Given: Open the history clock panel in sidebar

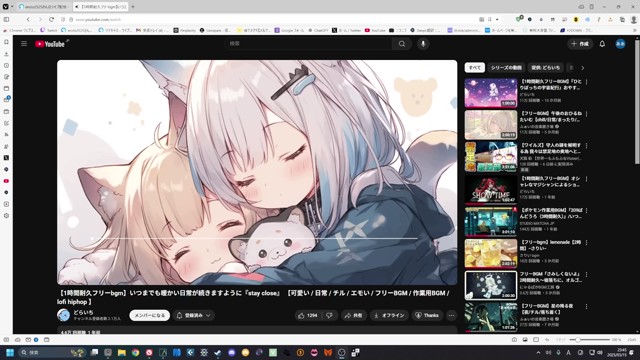Looking at the screenshot, I should click(x=6, y=65).
